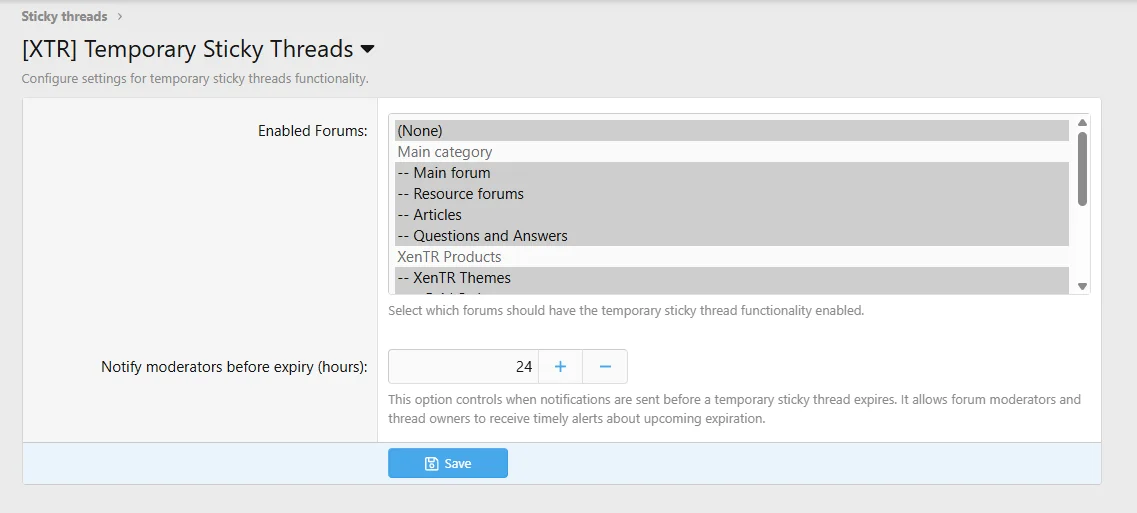
Task: Open the Temporary Sticky Threads title dropdown
Action: (x=367, y=49)
